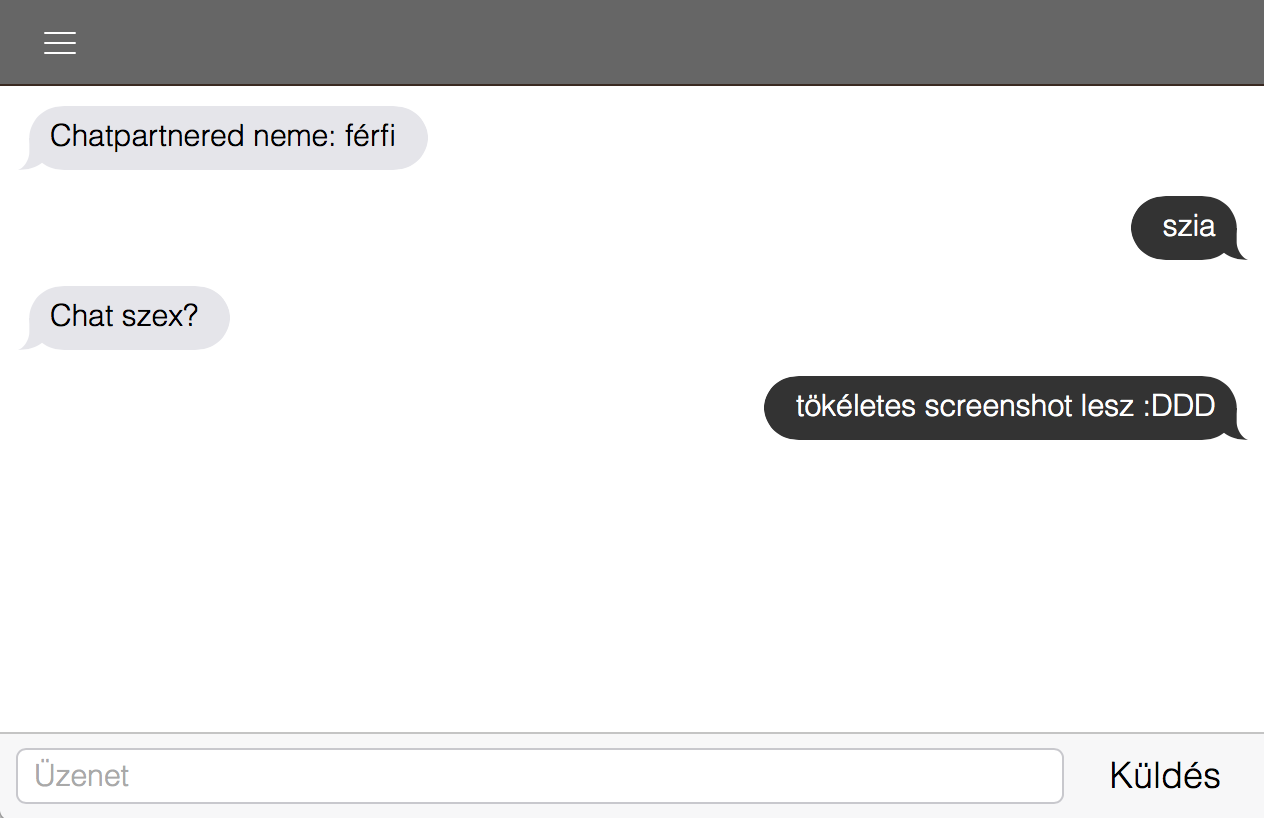Click the empty chat area below the messages
1264x818 pixels.
tap(632, 585)
